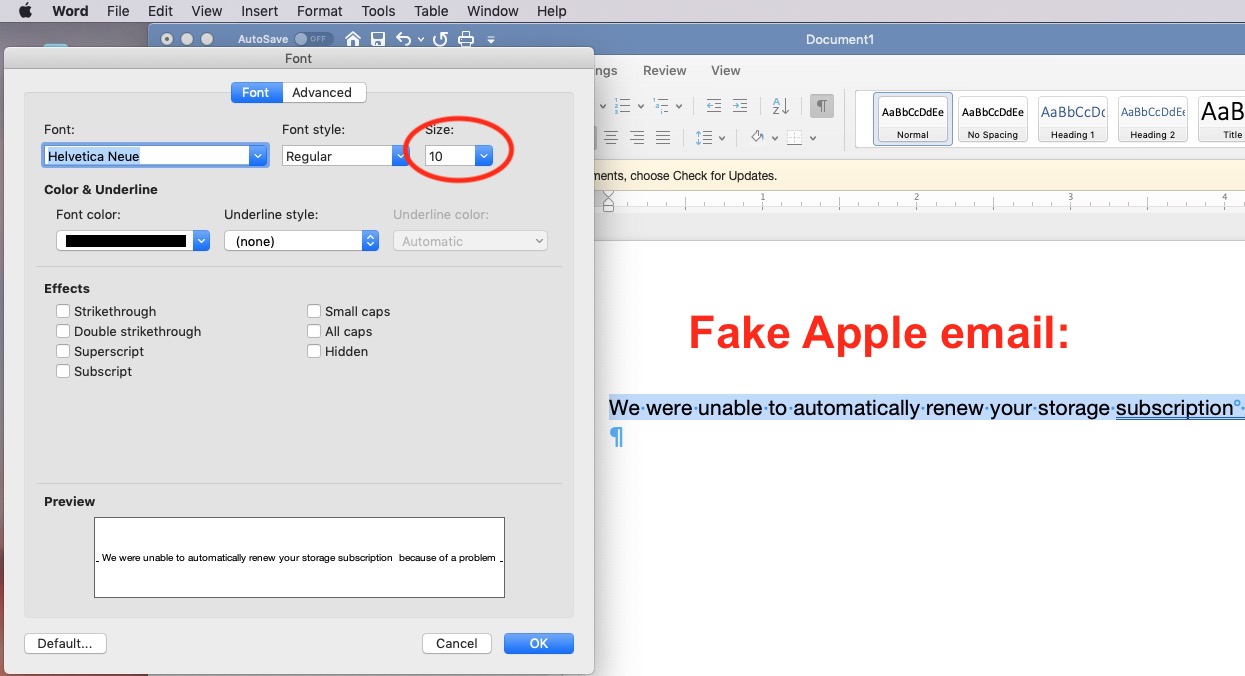Screen dimensions: 1245x676
Task: Turn on the Subscript effect
Action: point(64,371)
